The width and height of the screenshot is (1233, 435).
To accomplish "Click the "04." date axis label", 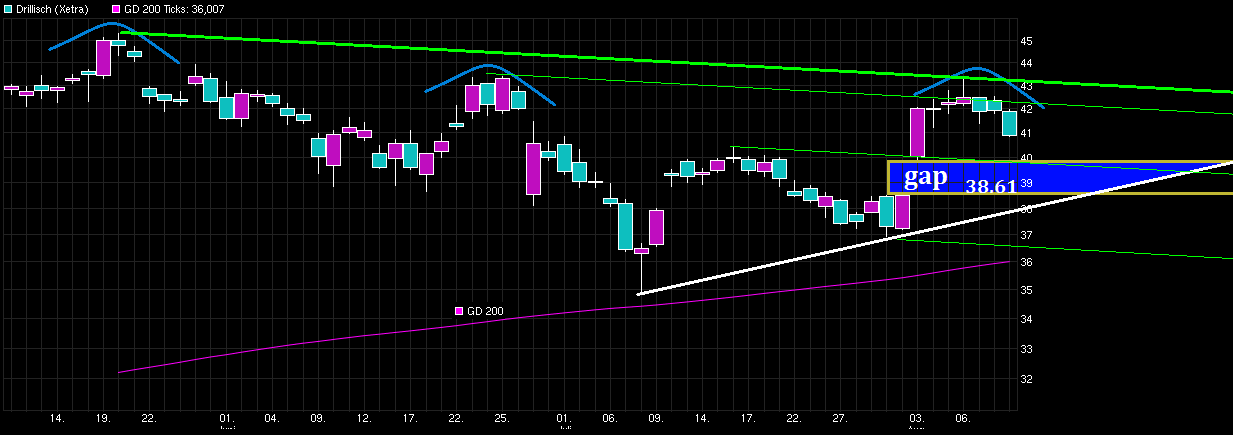I will [x=271, y=418].
